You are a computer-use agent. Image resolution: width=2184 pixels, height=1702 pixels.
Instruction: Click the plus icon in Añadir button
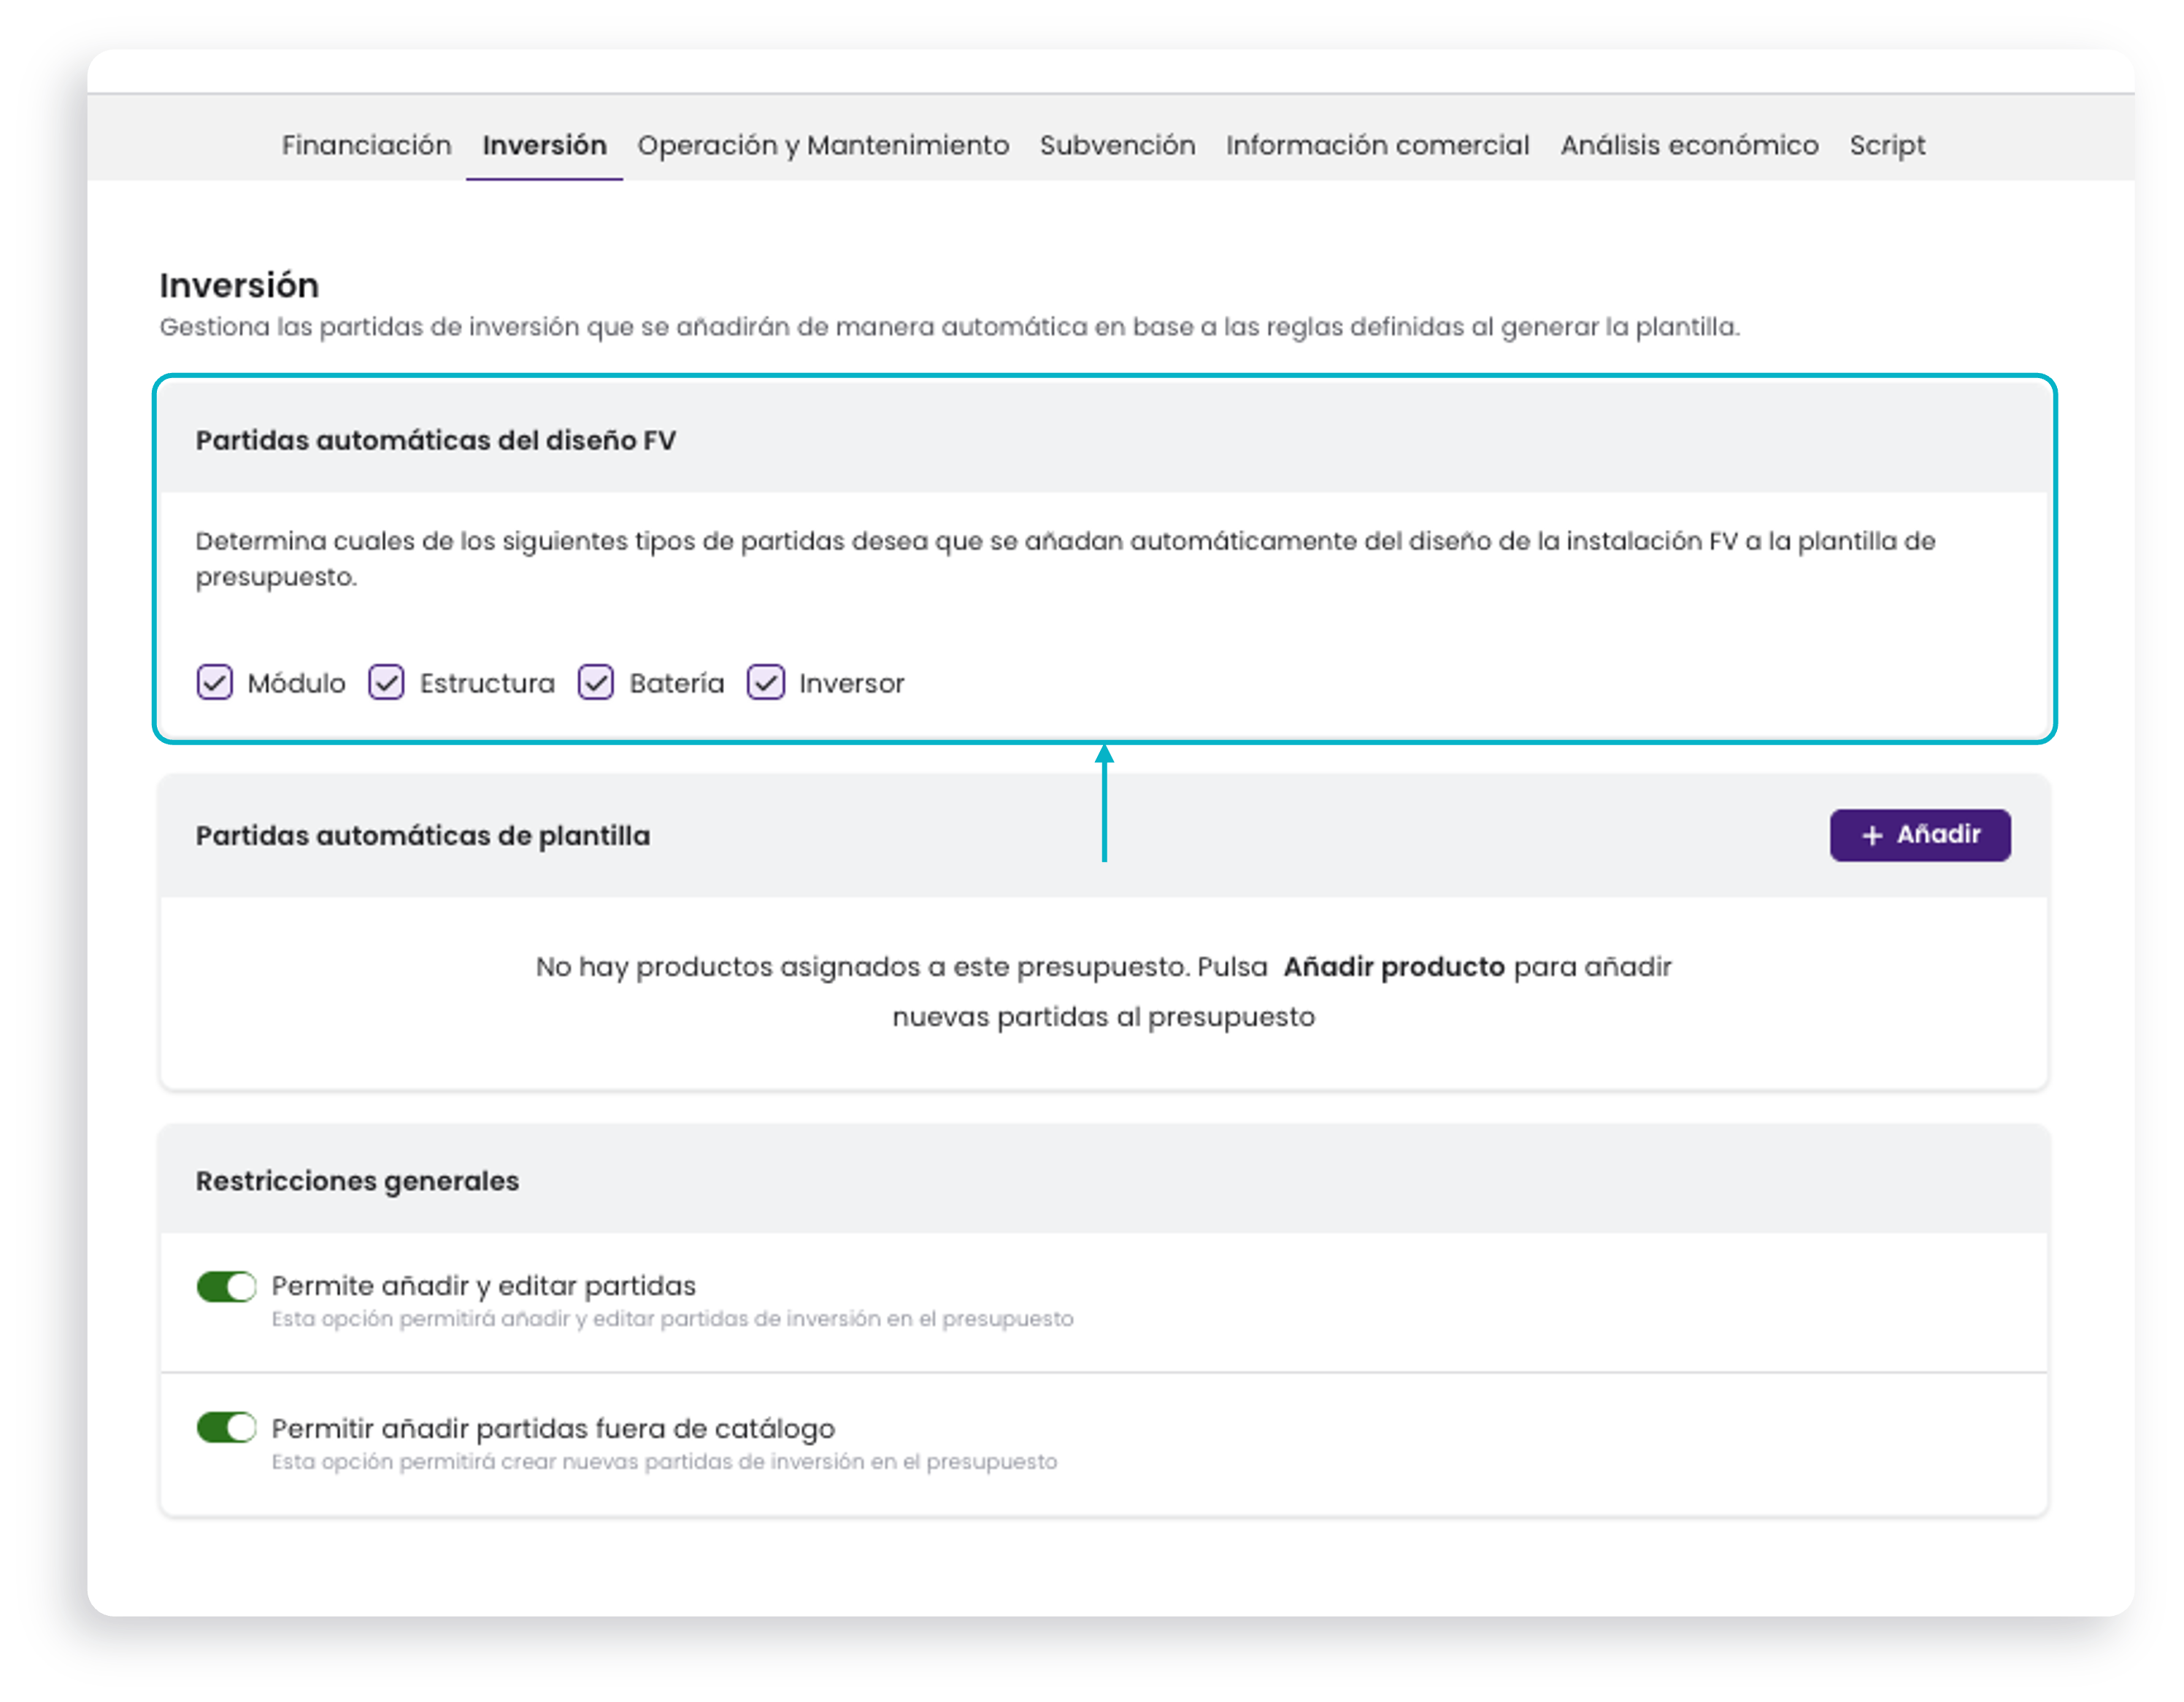pyautogui.click(x=1872, y=835)
